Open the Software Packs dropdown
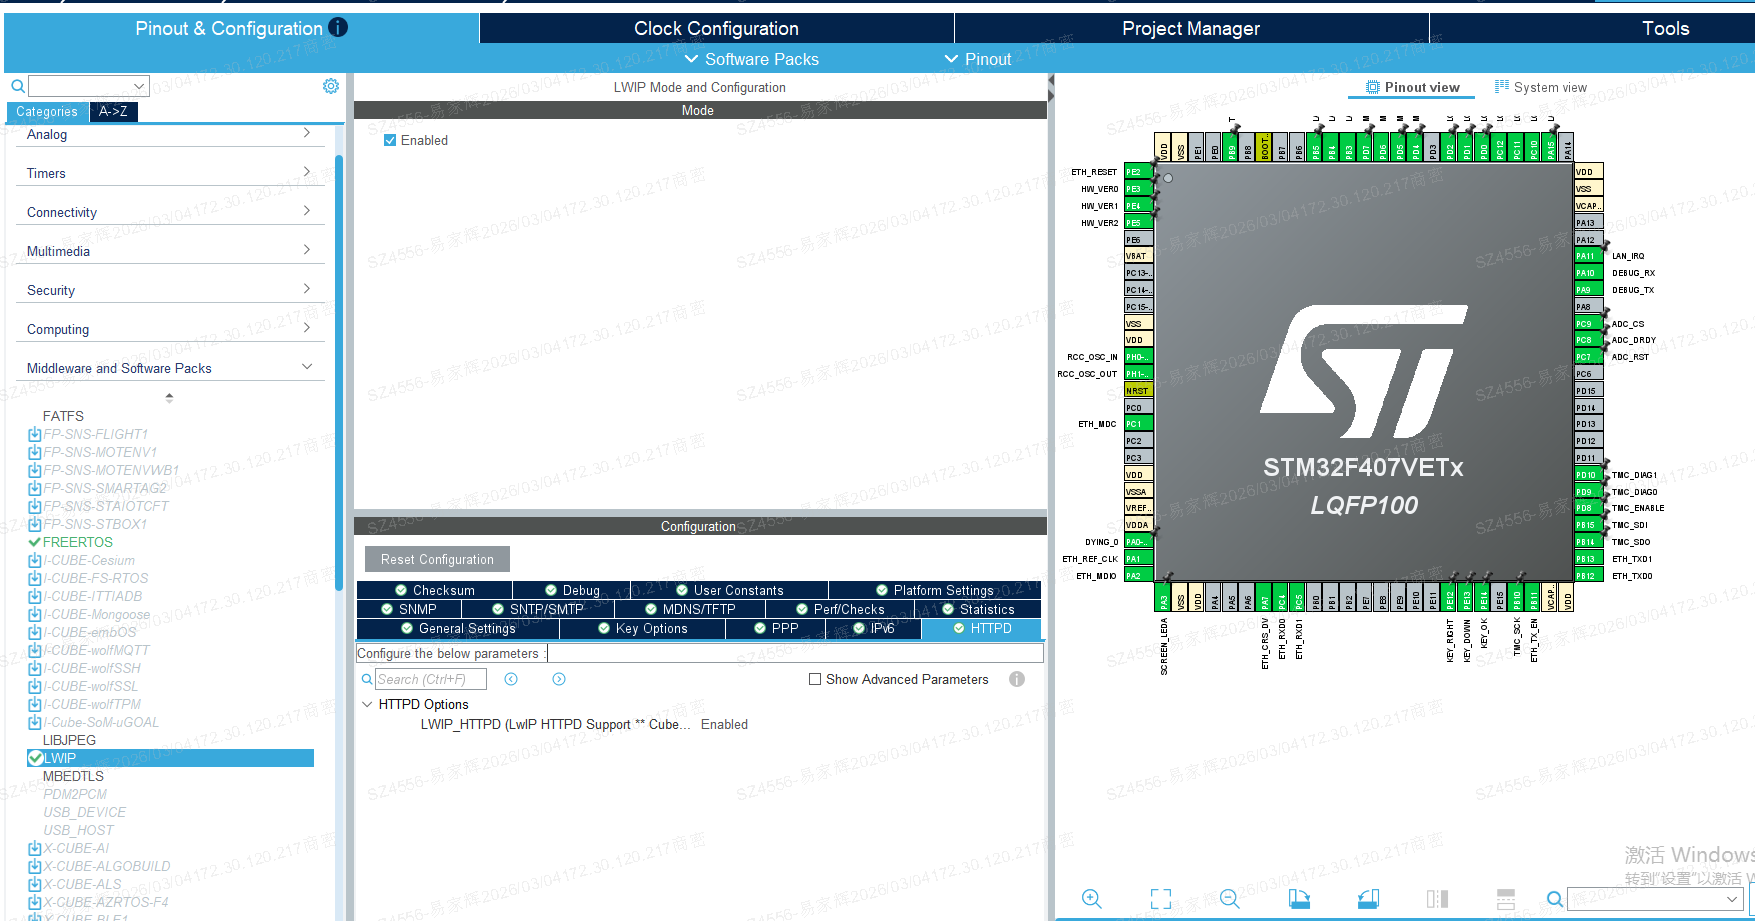1755x921 pixels. [x=752, y=59]
